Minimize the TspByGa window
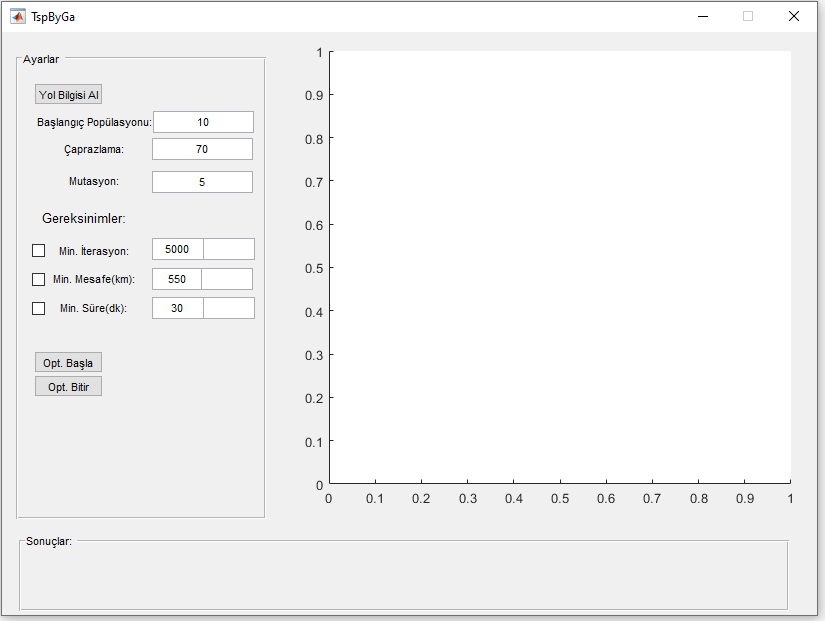 click(x=703, y=16)
